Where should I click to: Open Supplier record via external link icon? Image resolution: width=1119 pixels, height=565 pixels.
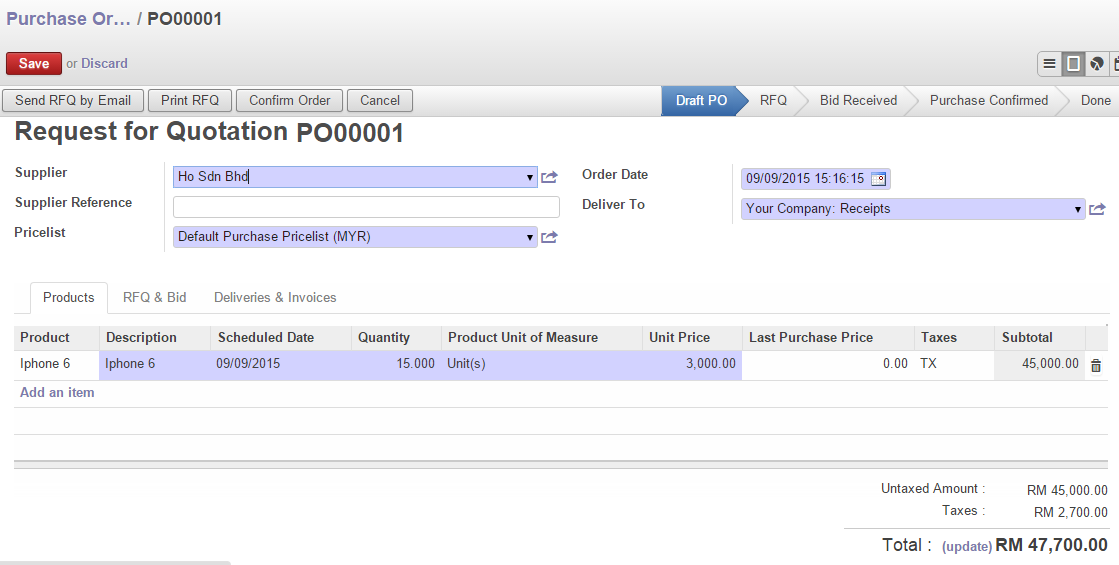[549, 178]
